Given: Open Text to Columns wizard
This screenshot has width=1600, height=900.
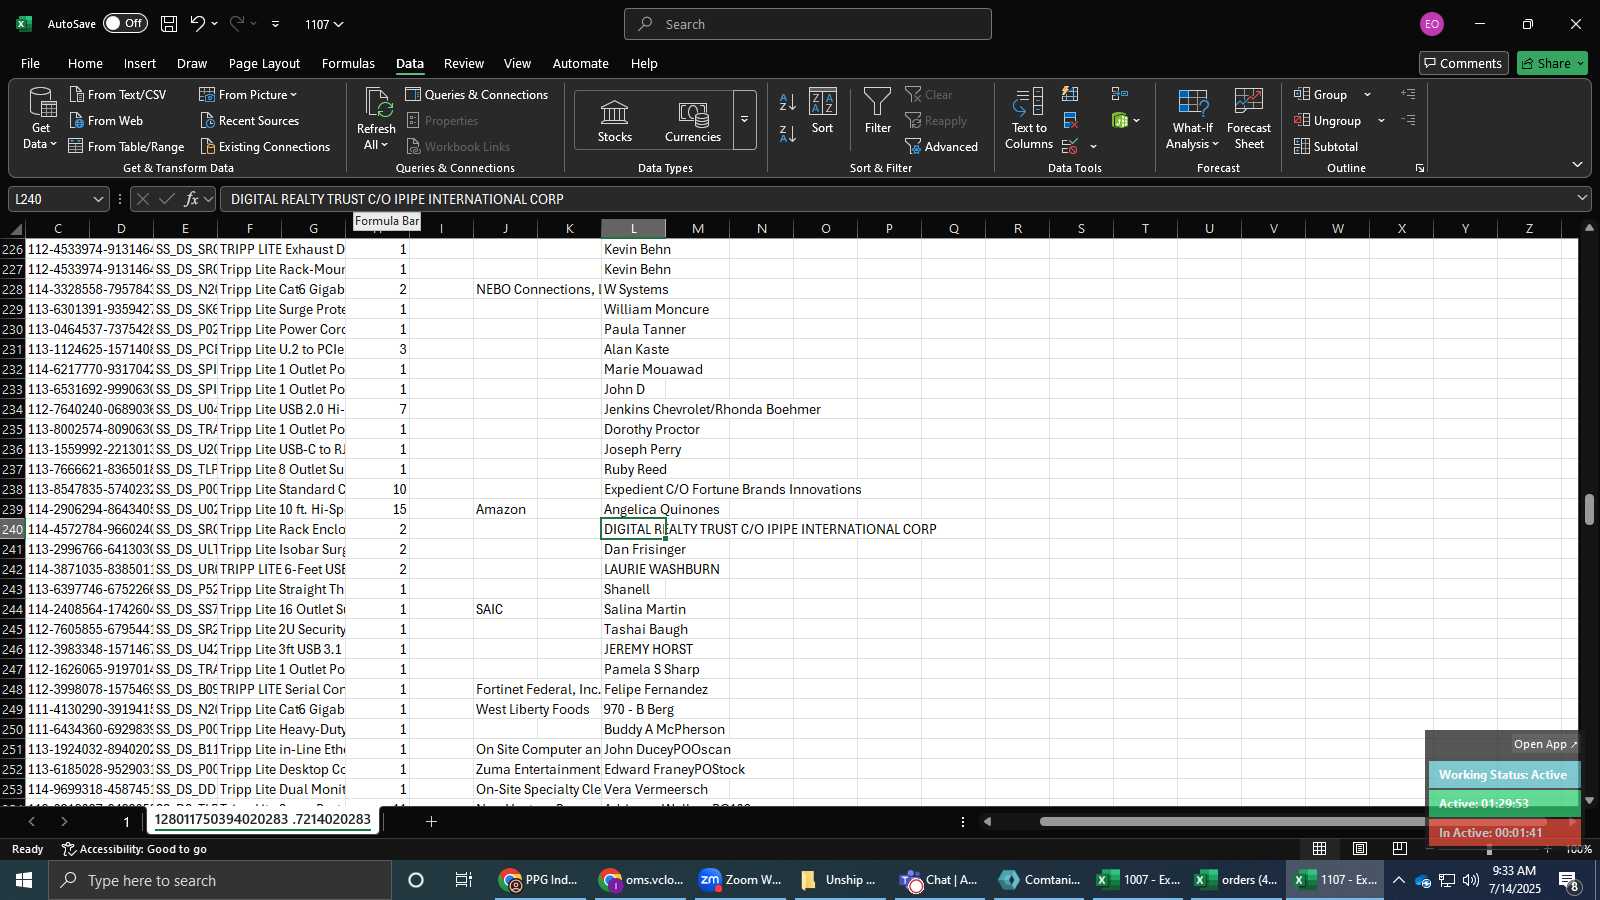Looking at the screenshot, I should [x=1029, y=118].
